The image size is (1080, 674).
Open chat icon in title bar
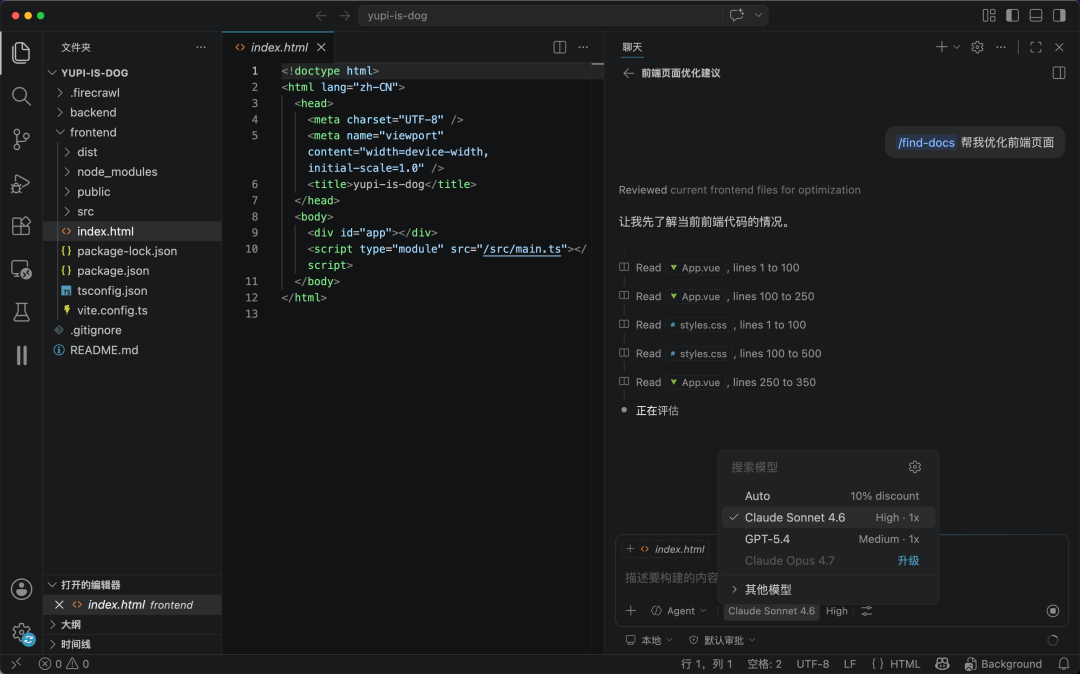tap(736, 15)
